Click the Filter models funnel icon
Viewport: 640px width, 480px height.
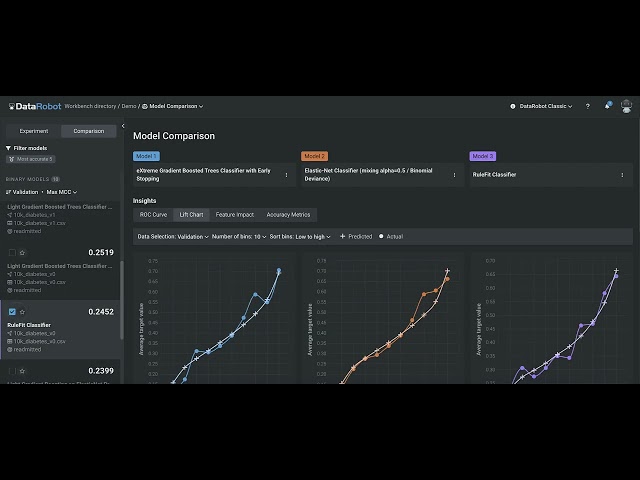8,148
